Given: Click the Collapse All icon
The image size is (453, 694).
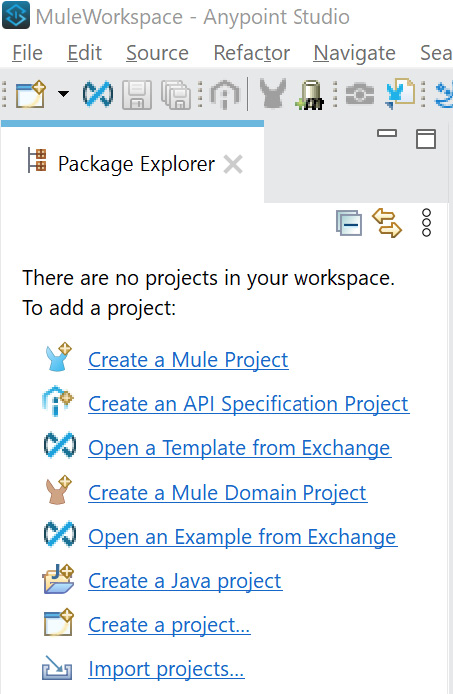Looking at the screenshot, I should click(349, 223).
